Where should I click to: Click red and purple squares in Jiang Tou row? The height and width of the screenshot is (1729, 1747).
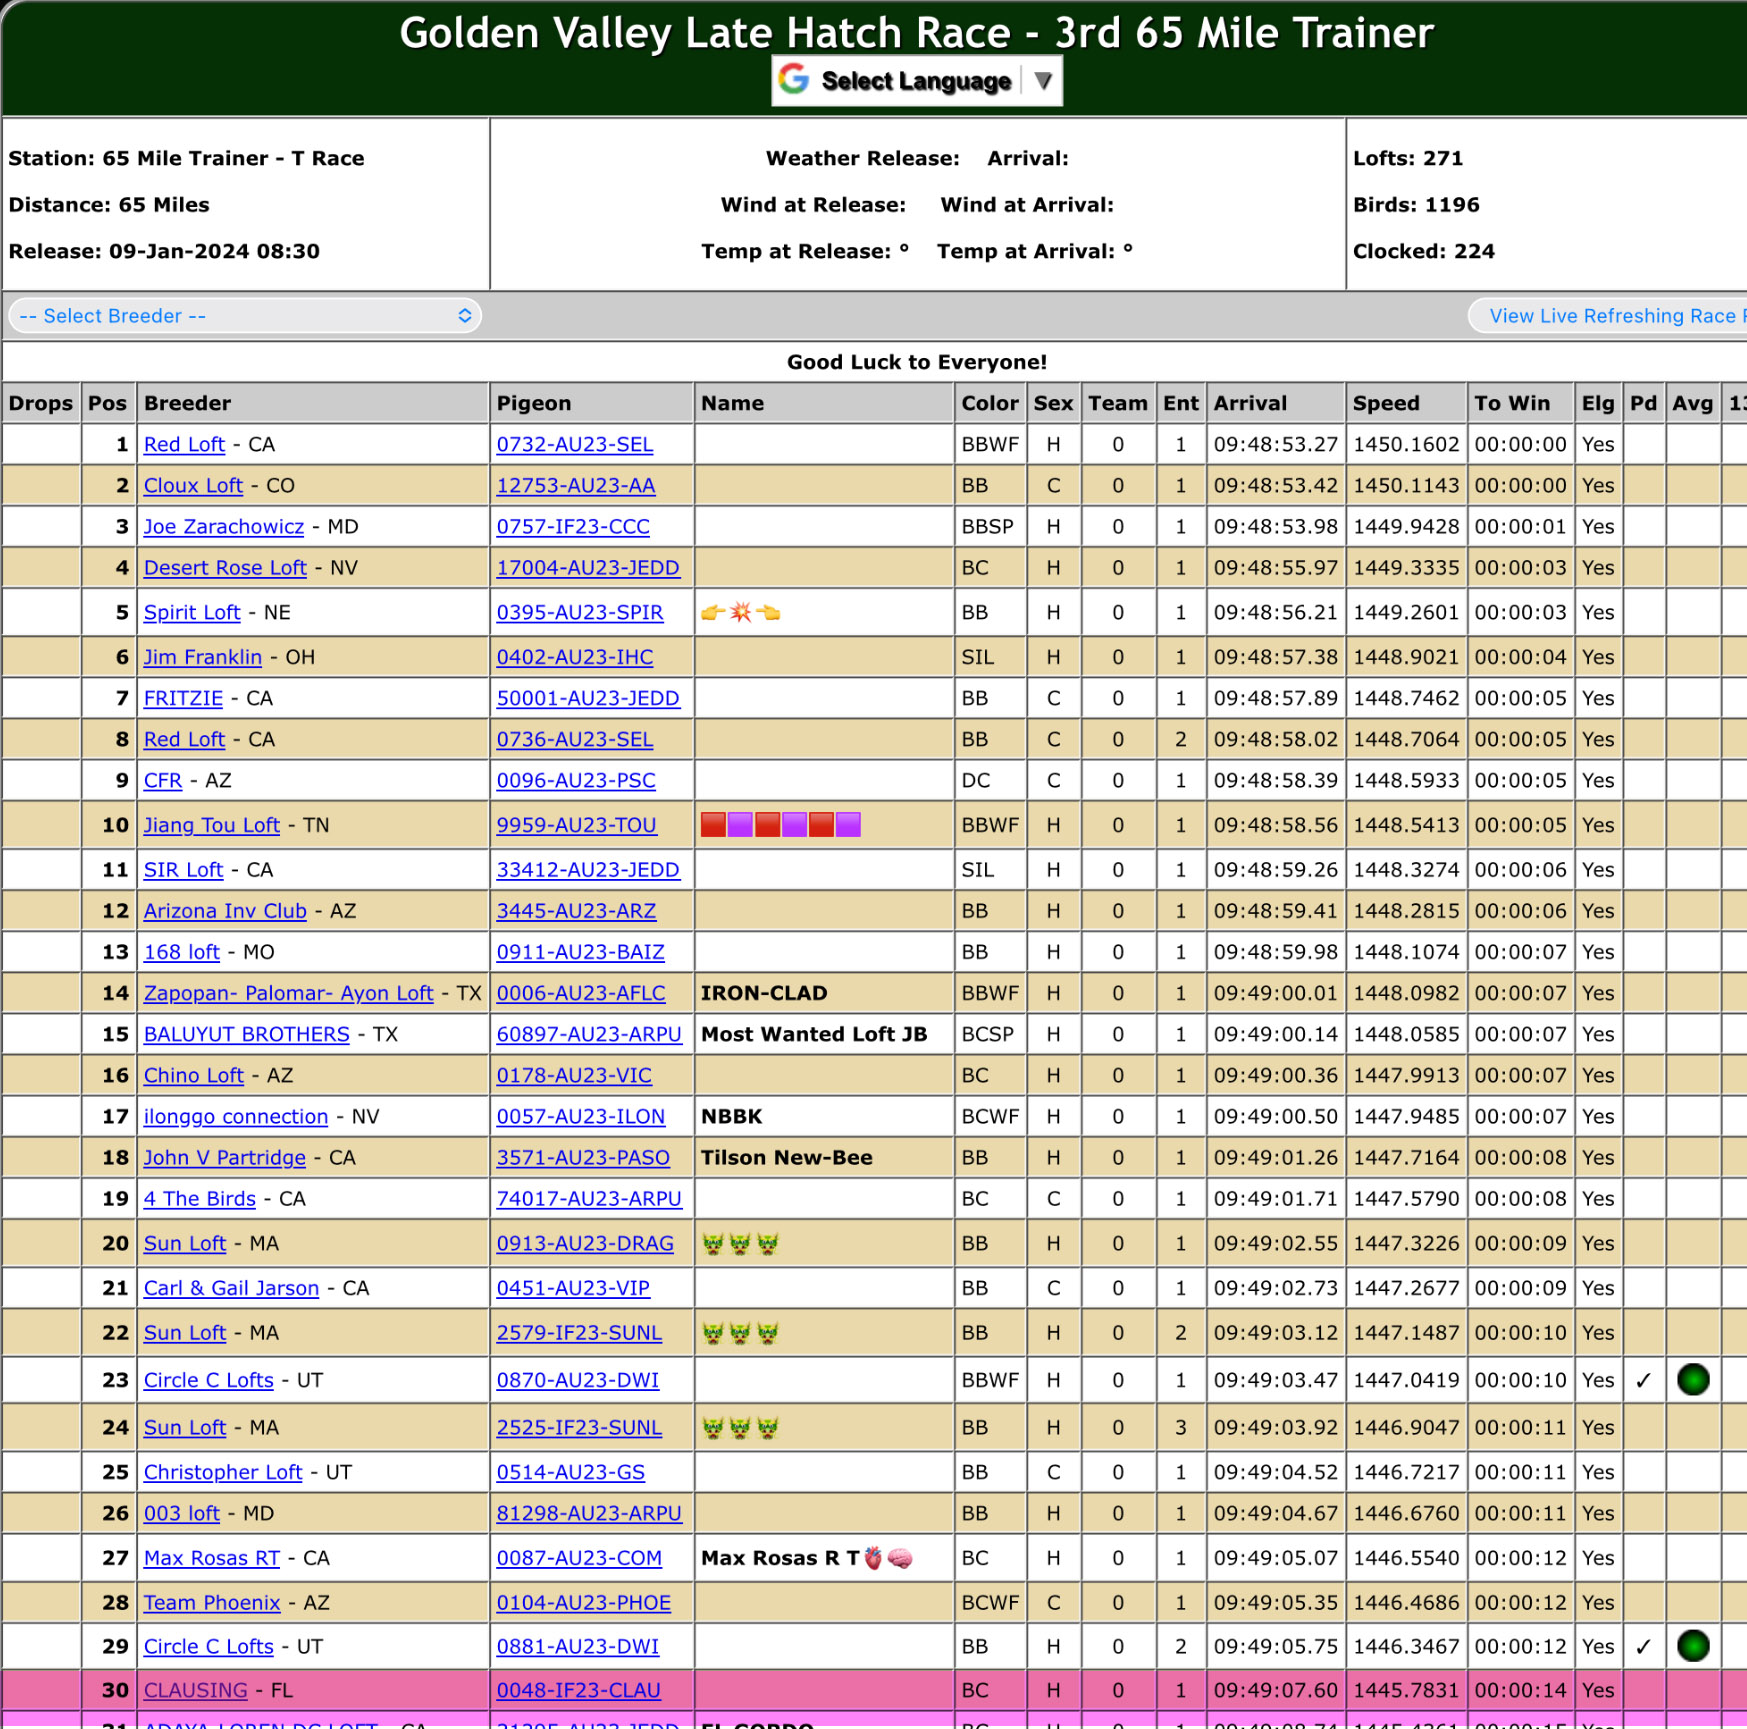click(780, 825)
